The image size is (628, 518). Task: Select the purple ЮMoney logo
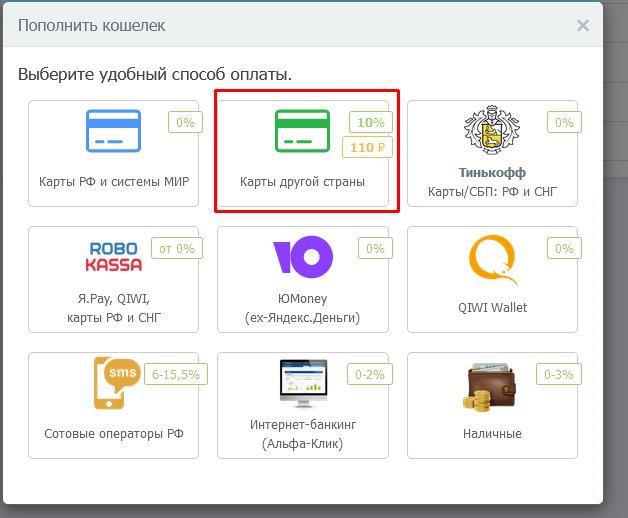point(303,257)
